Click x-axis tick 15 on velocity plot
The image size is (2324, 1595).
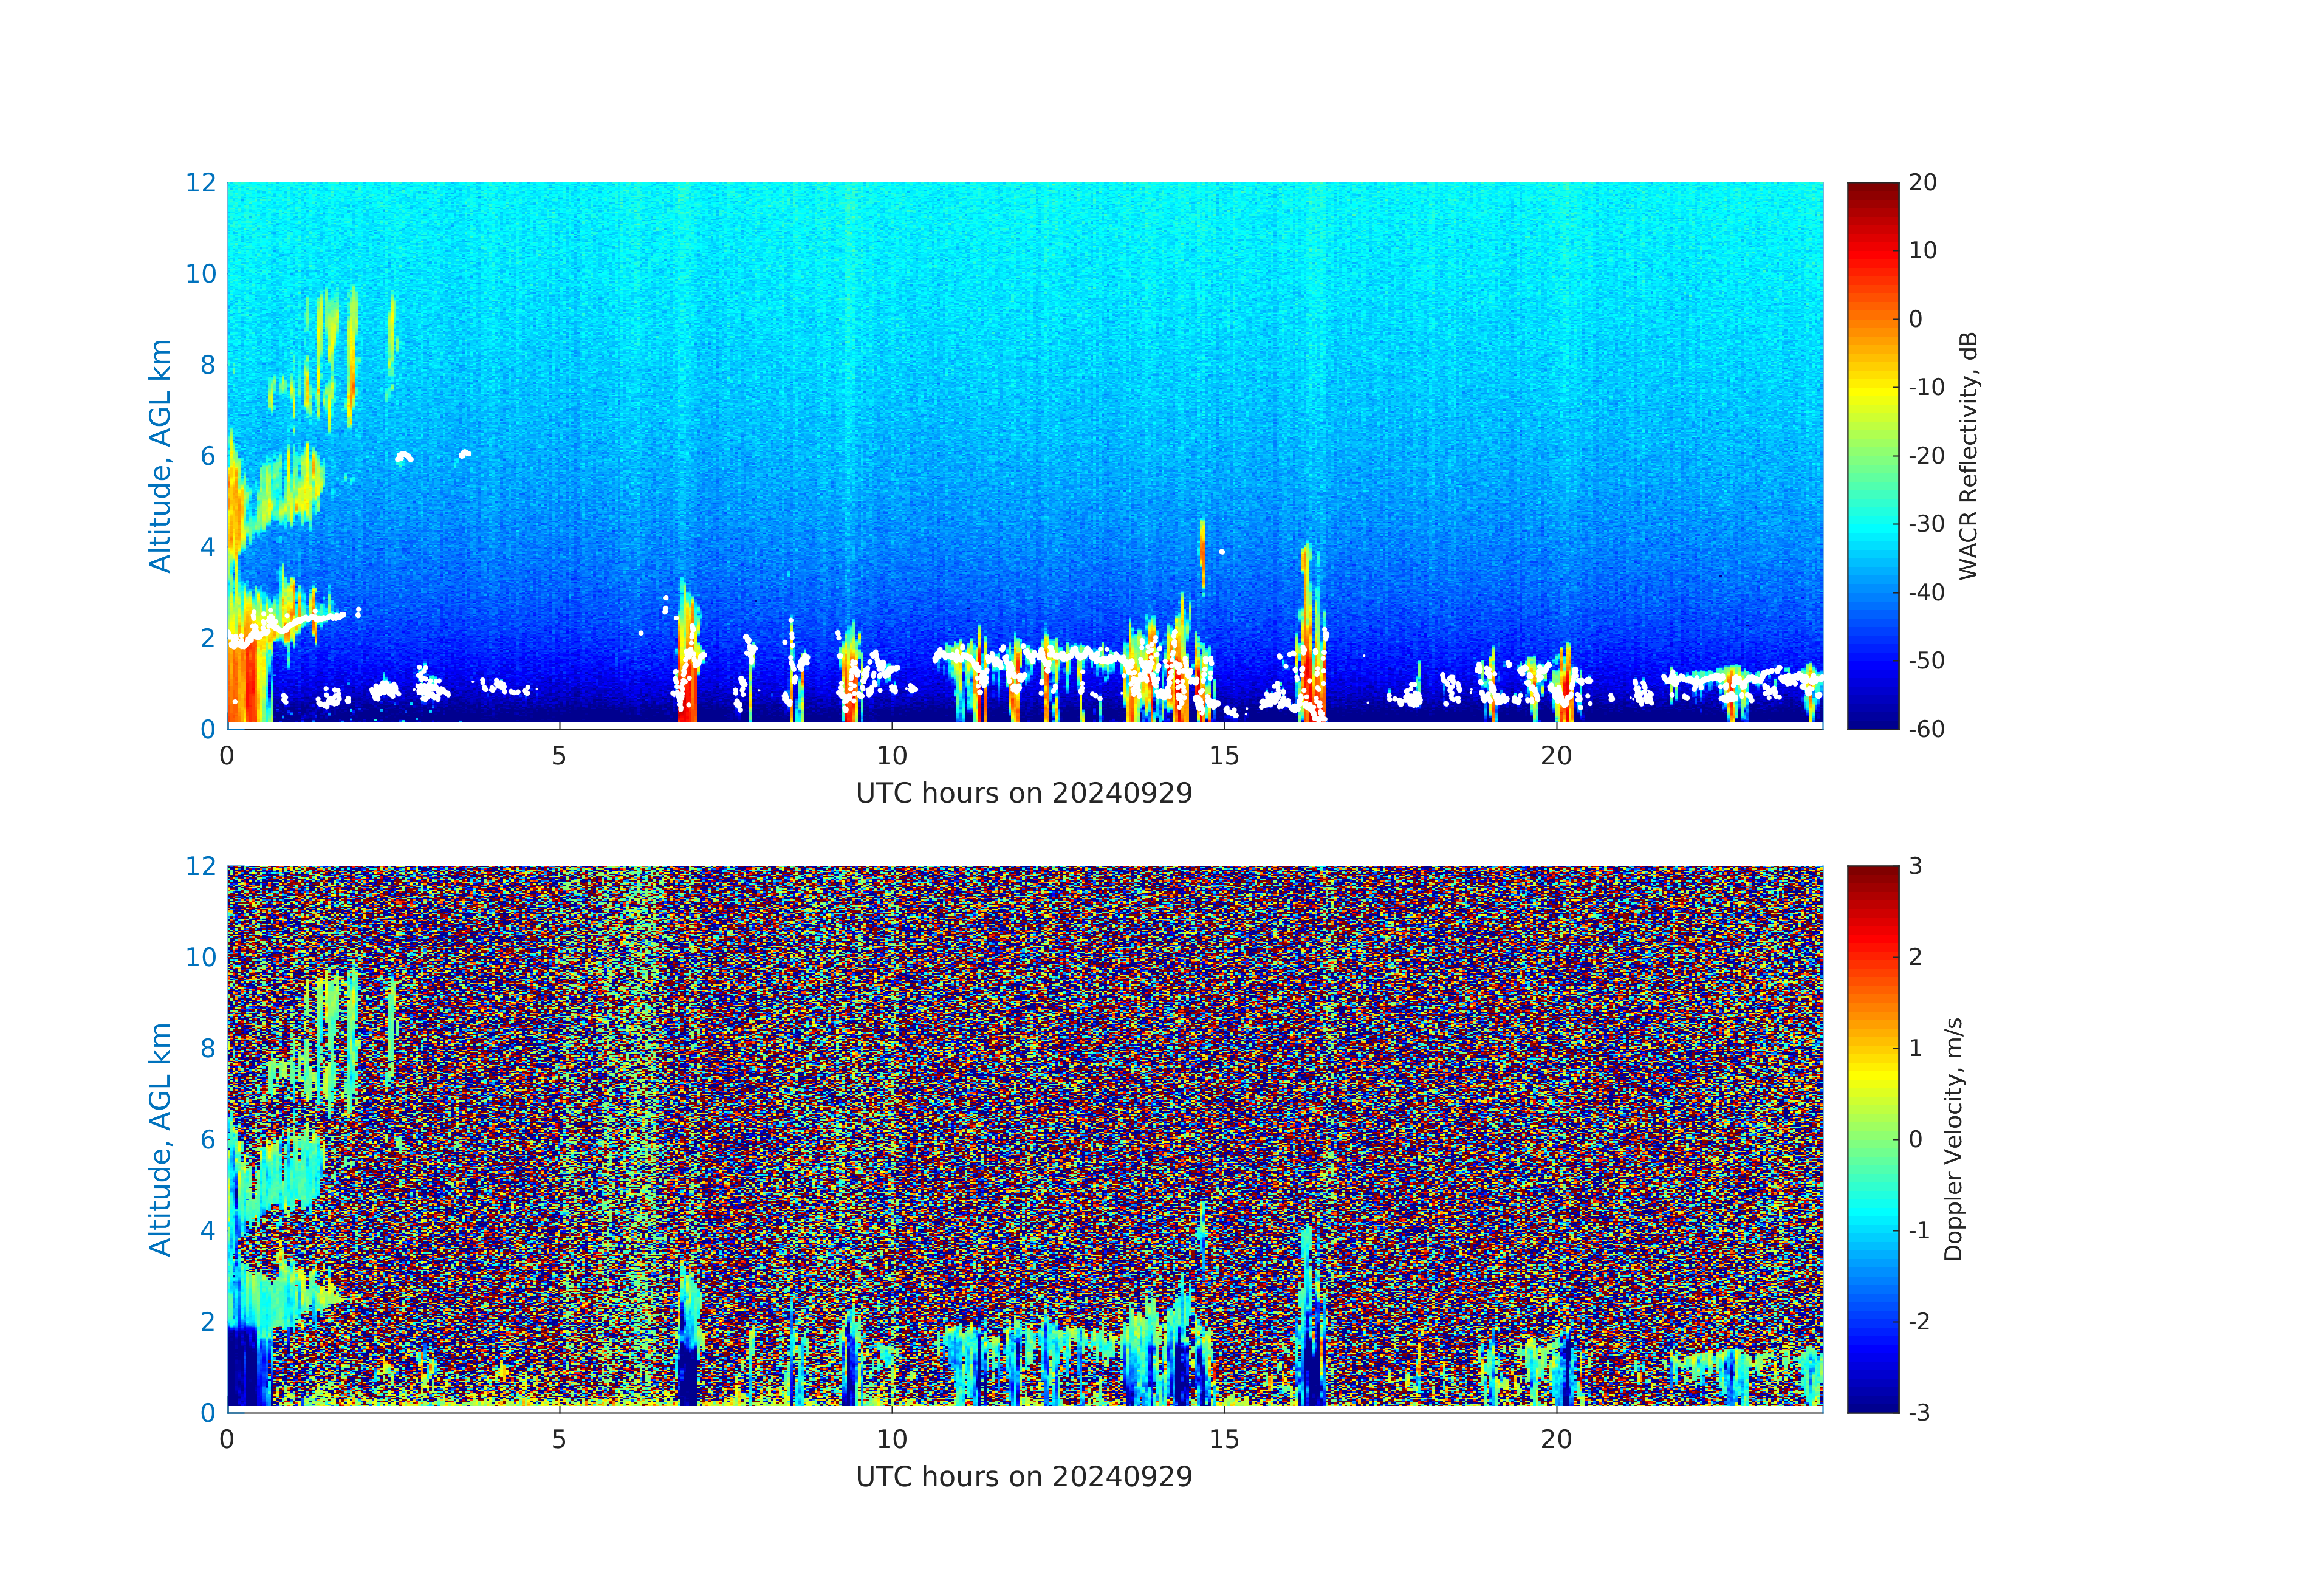(x=1224, y=1439)
